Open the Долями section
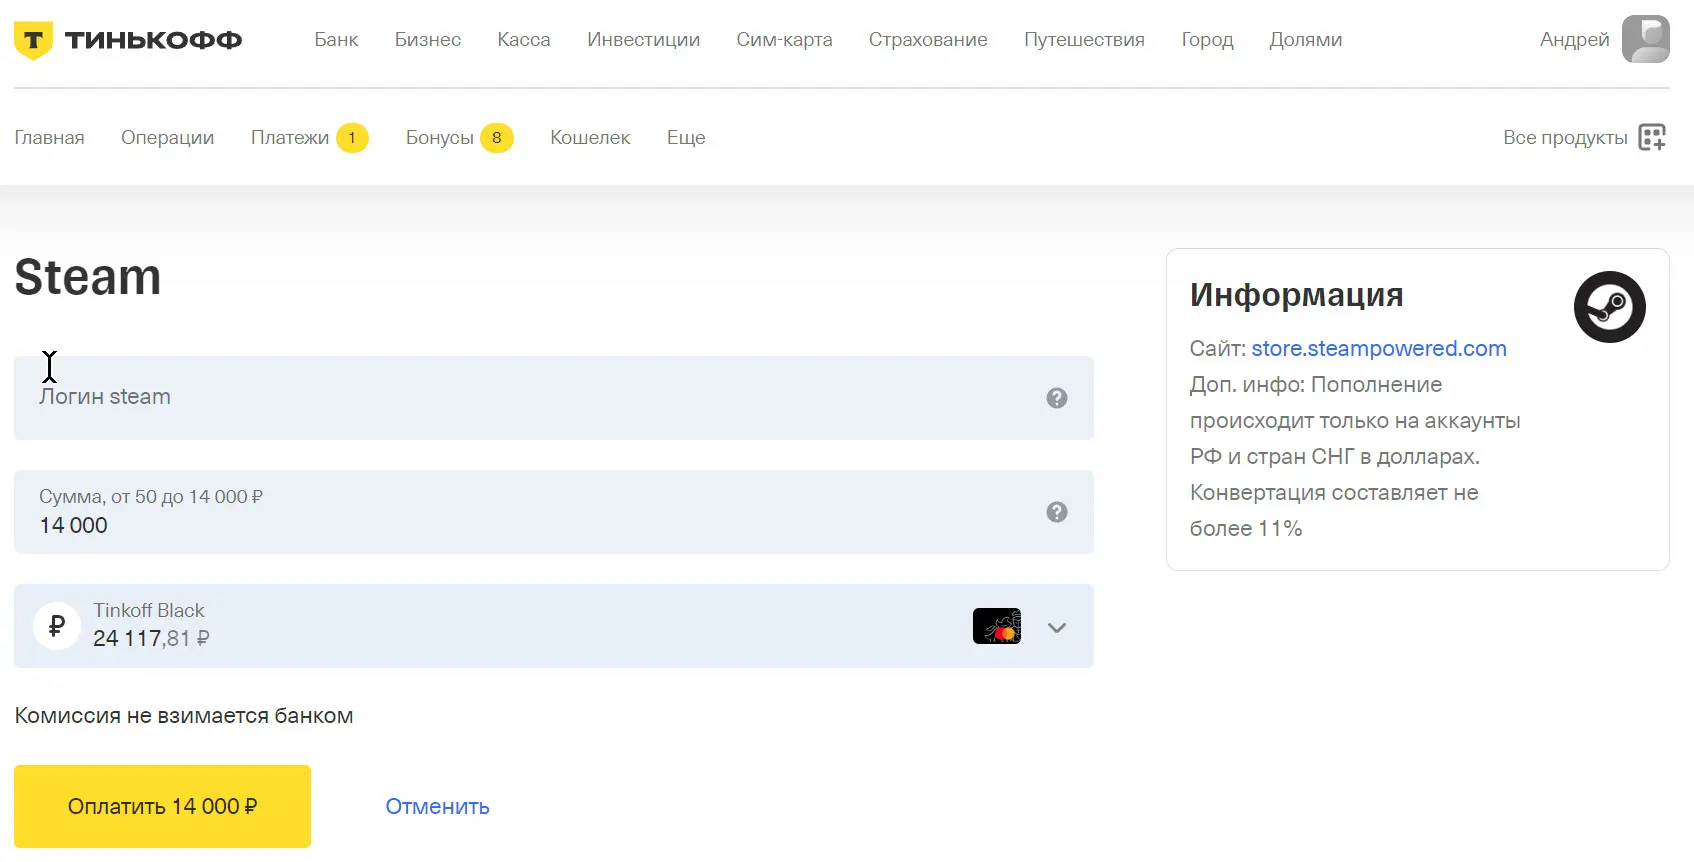The width and height of the screenshot is (1694, 862). [x=1306, y=40]
